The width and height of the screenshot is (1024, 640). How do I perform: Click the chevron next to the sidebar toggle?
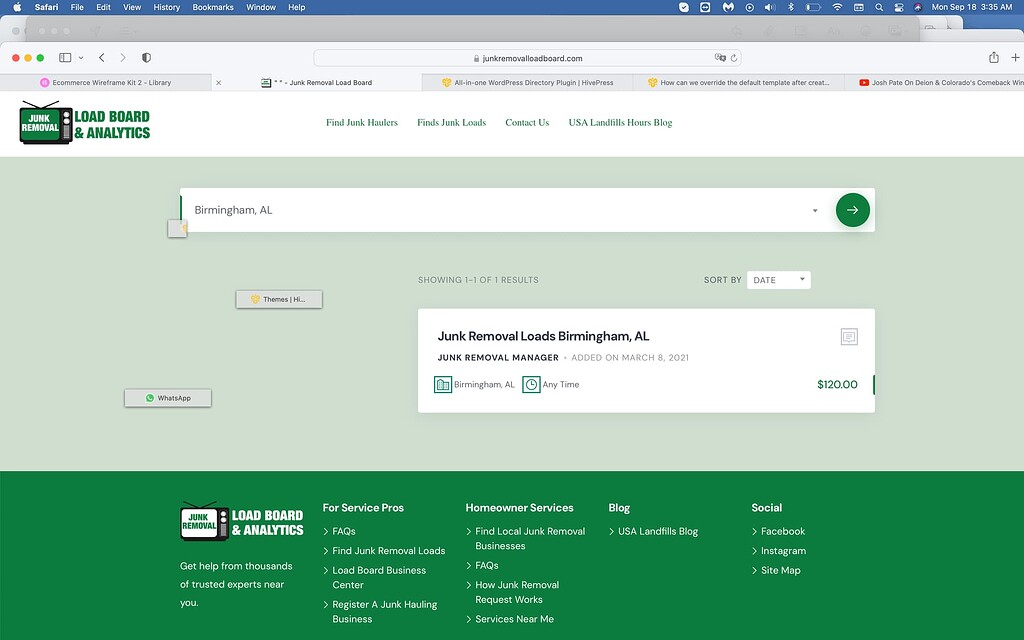tap(79, 57)
